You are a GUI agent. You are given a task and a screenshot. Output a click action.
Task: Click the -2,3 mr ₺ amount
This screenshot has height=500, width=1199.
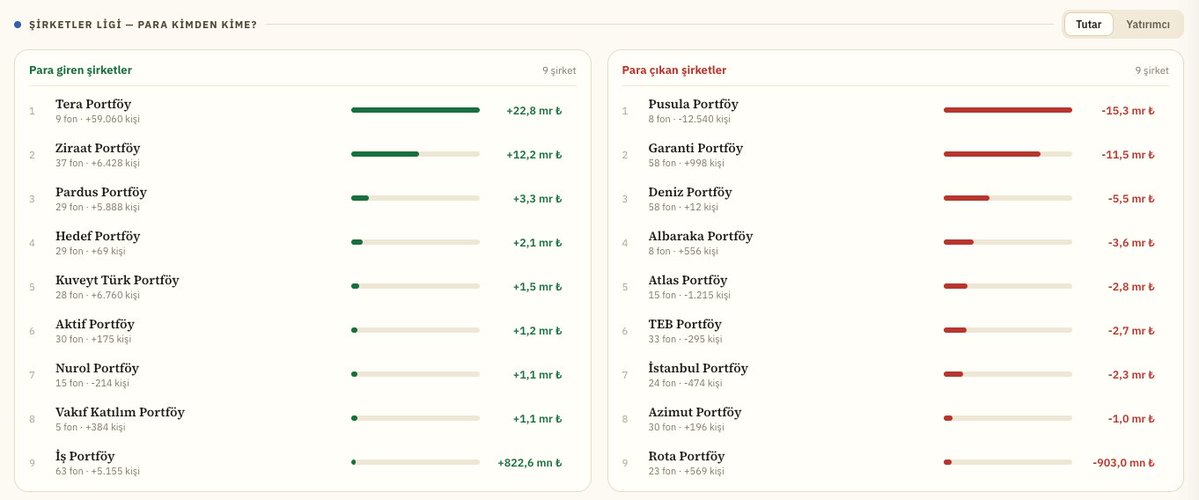tap(1131, 375)
